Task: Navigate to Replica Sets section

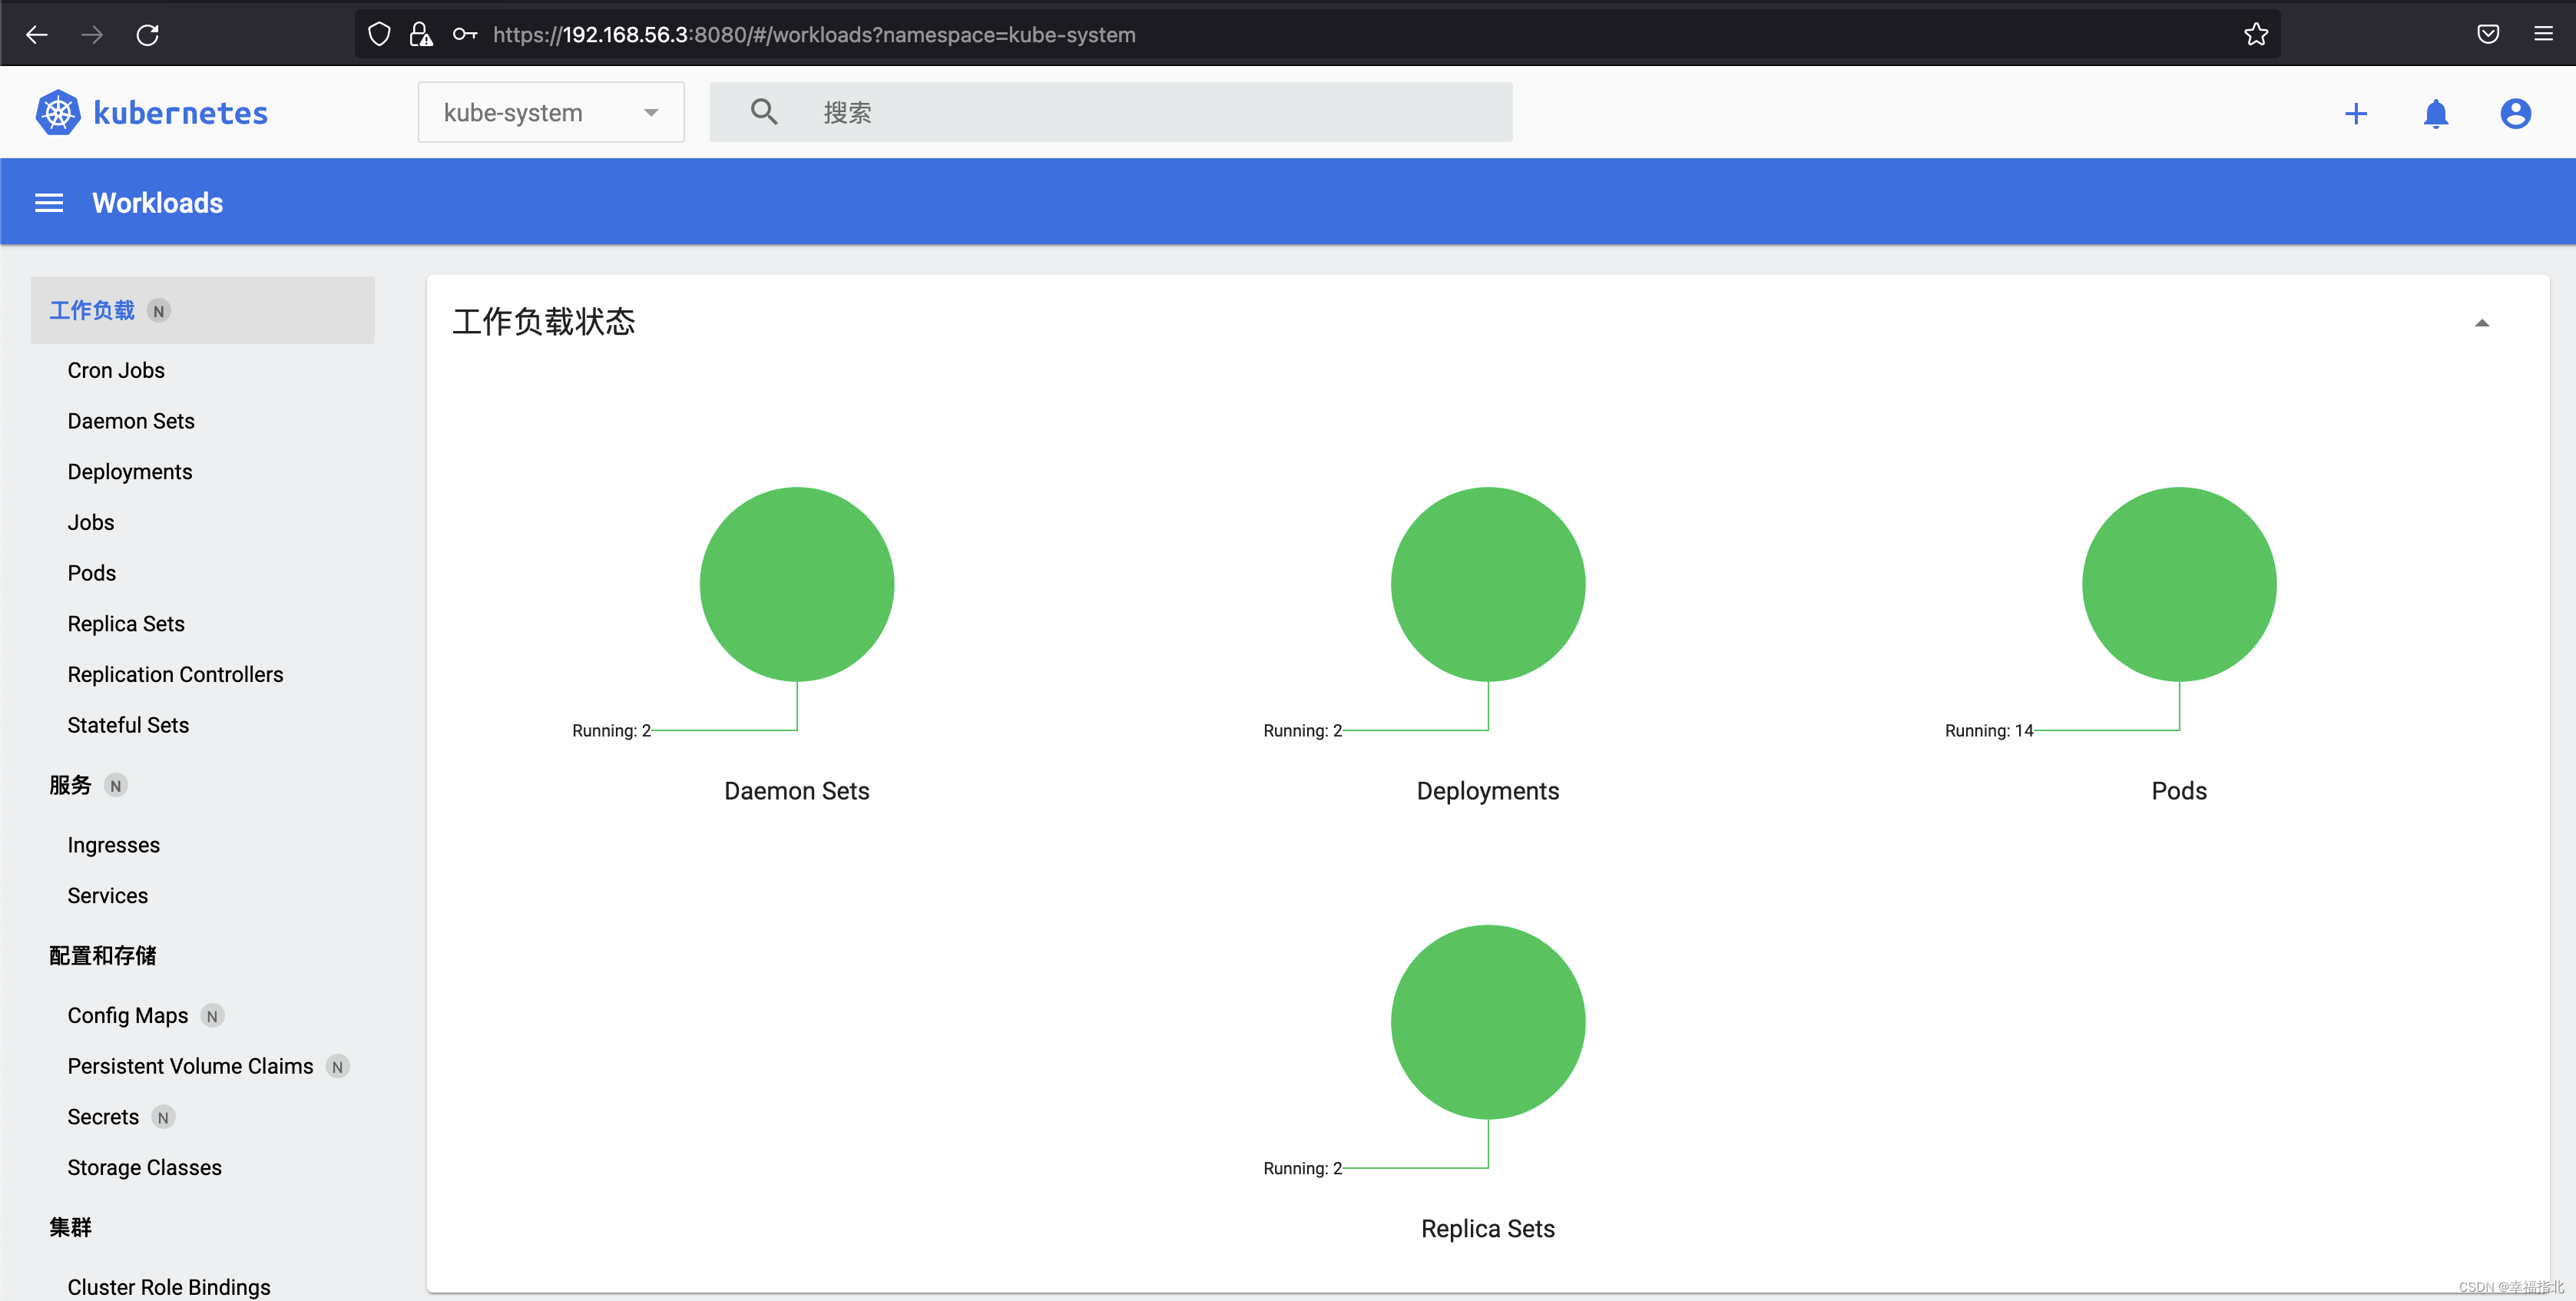Action: click(x=126, y=622)
